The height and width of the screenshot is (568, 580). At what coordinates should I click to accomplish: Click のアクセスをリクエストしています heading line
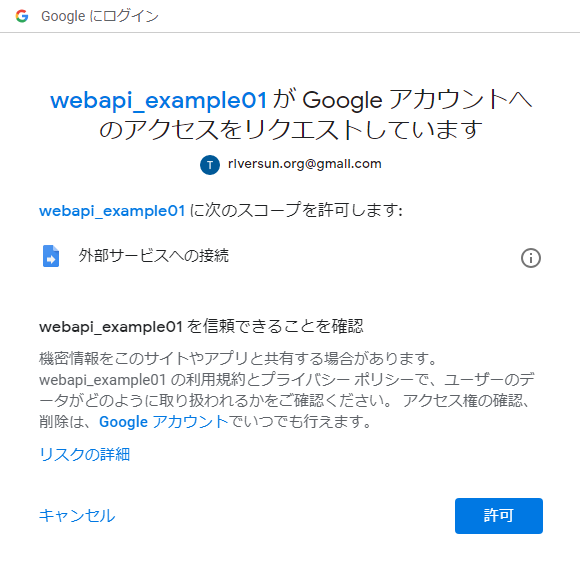[x=291, y=131]
